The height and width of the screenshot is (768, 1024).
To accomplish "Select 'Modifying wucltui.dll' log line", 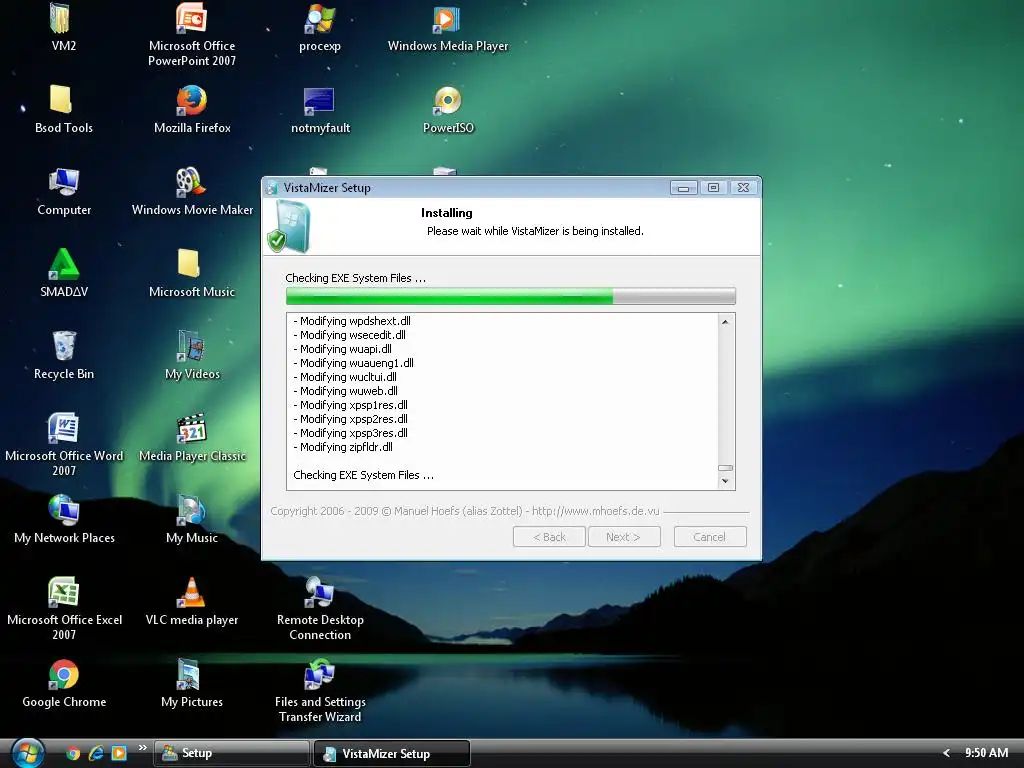I will (x=345, y=377).
